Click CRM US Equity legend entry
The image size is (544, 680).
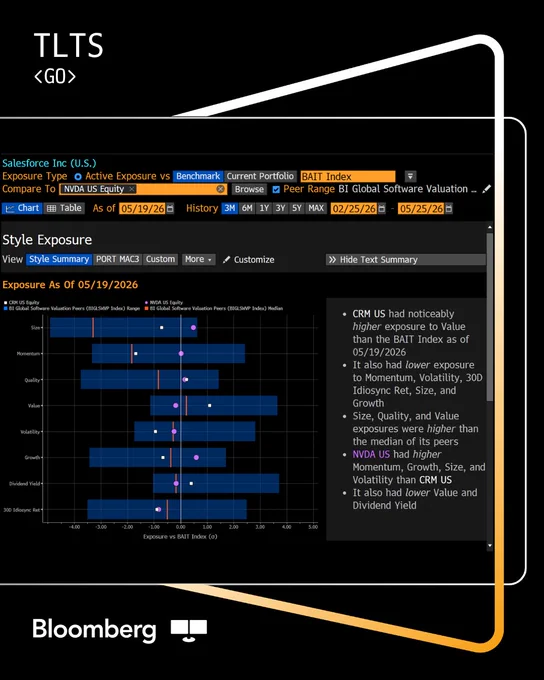click(22, 302)
